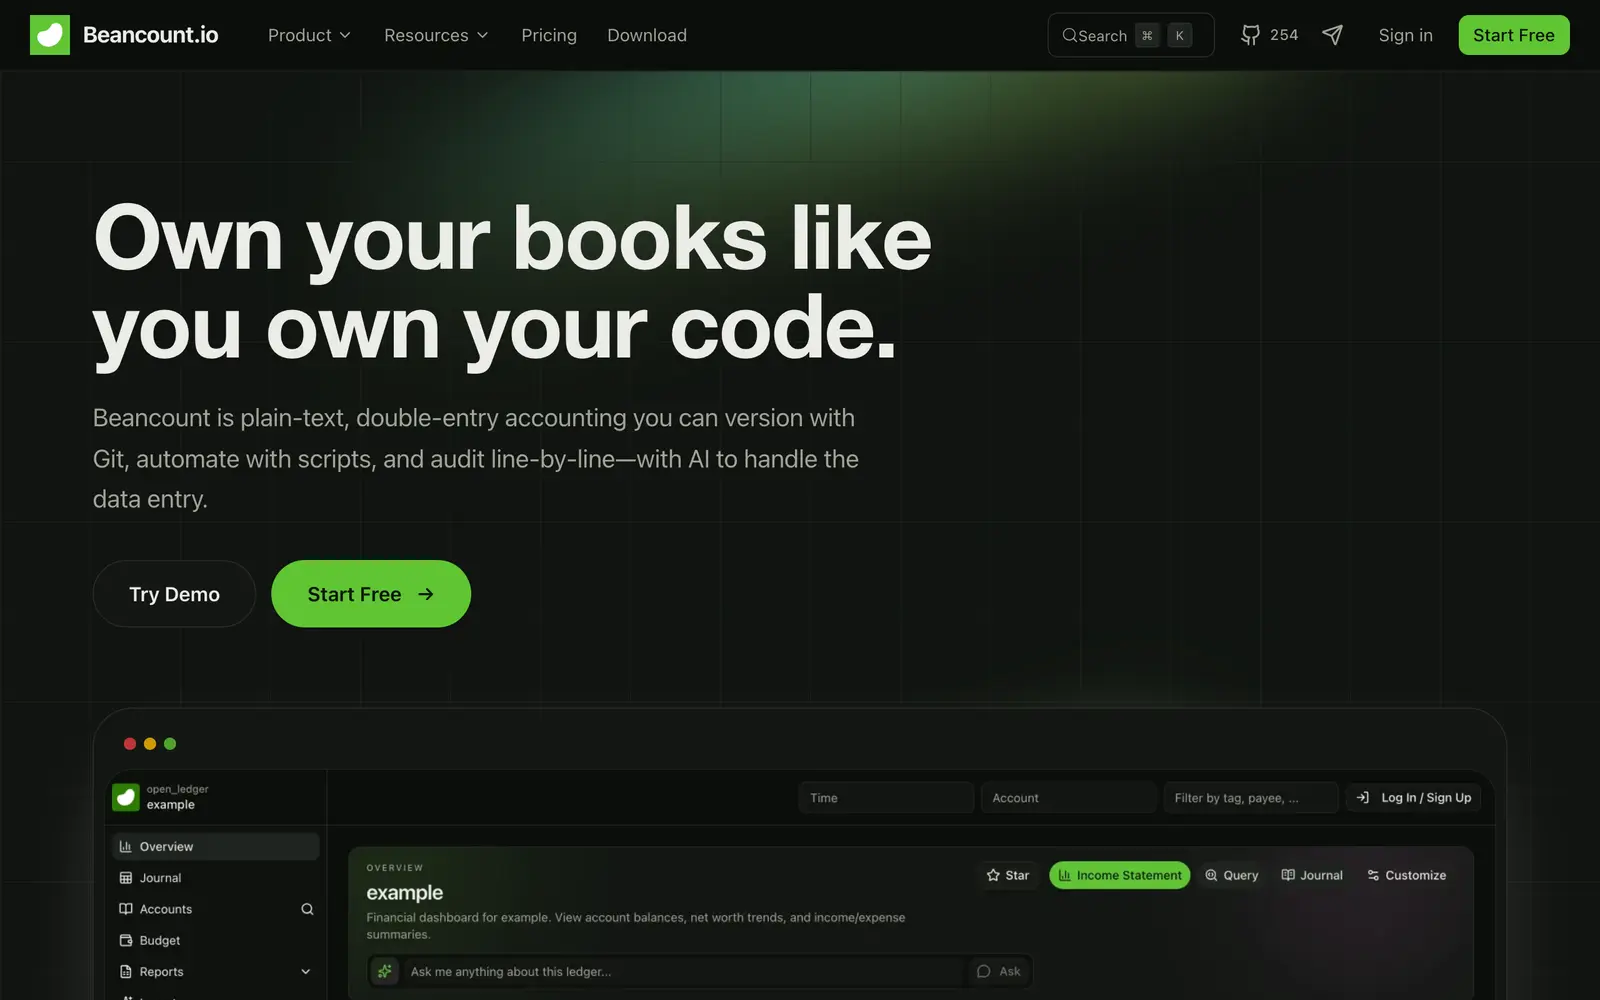Viewport: 1600px width, 1000px height.
Task: Open the Pricing page
Action: click(x=549, y=35)
